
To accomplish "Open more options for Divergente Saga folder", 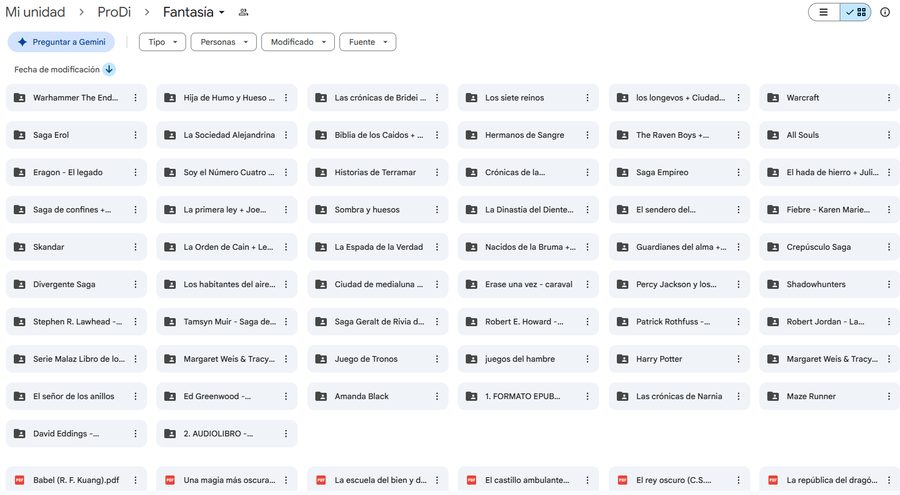I will 135,284.
